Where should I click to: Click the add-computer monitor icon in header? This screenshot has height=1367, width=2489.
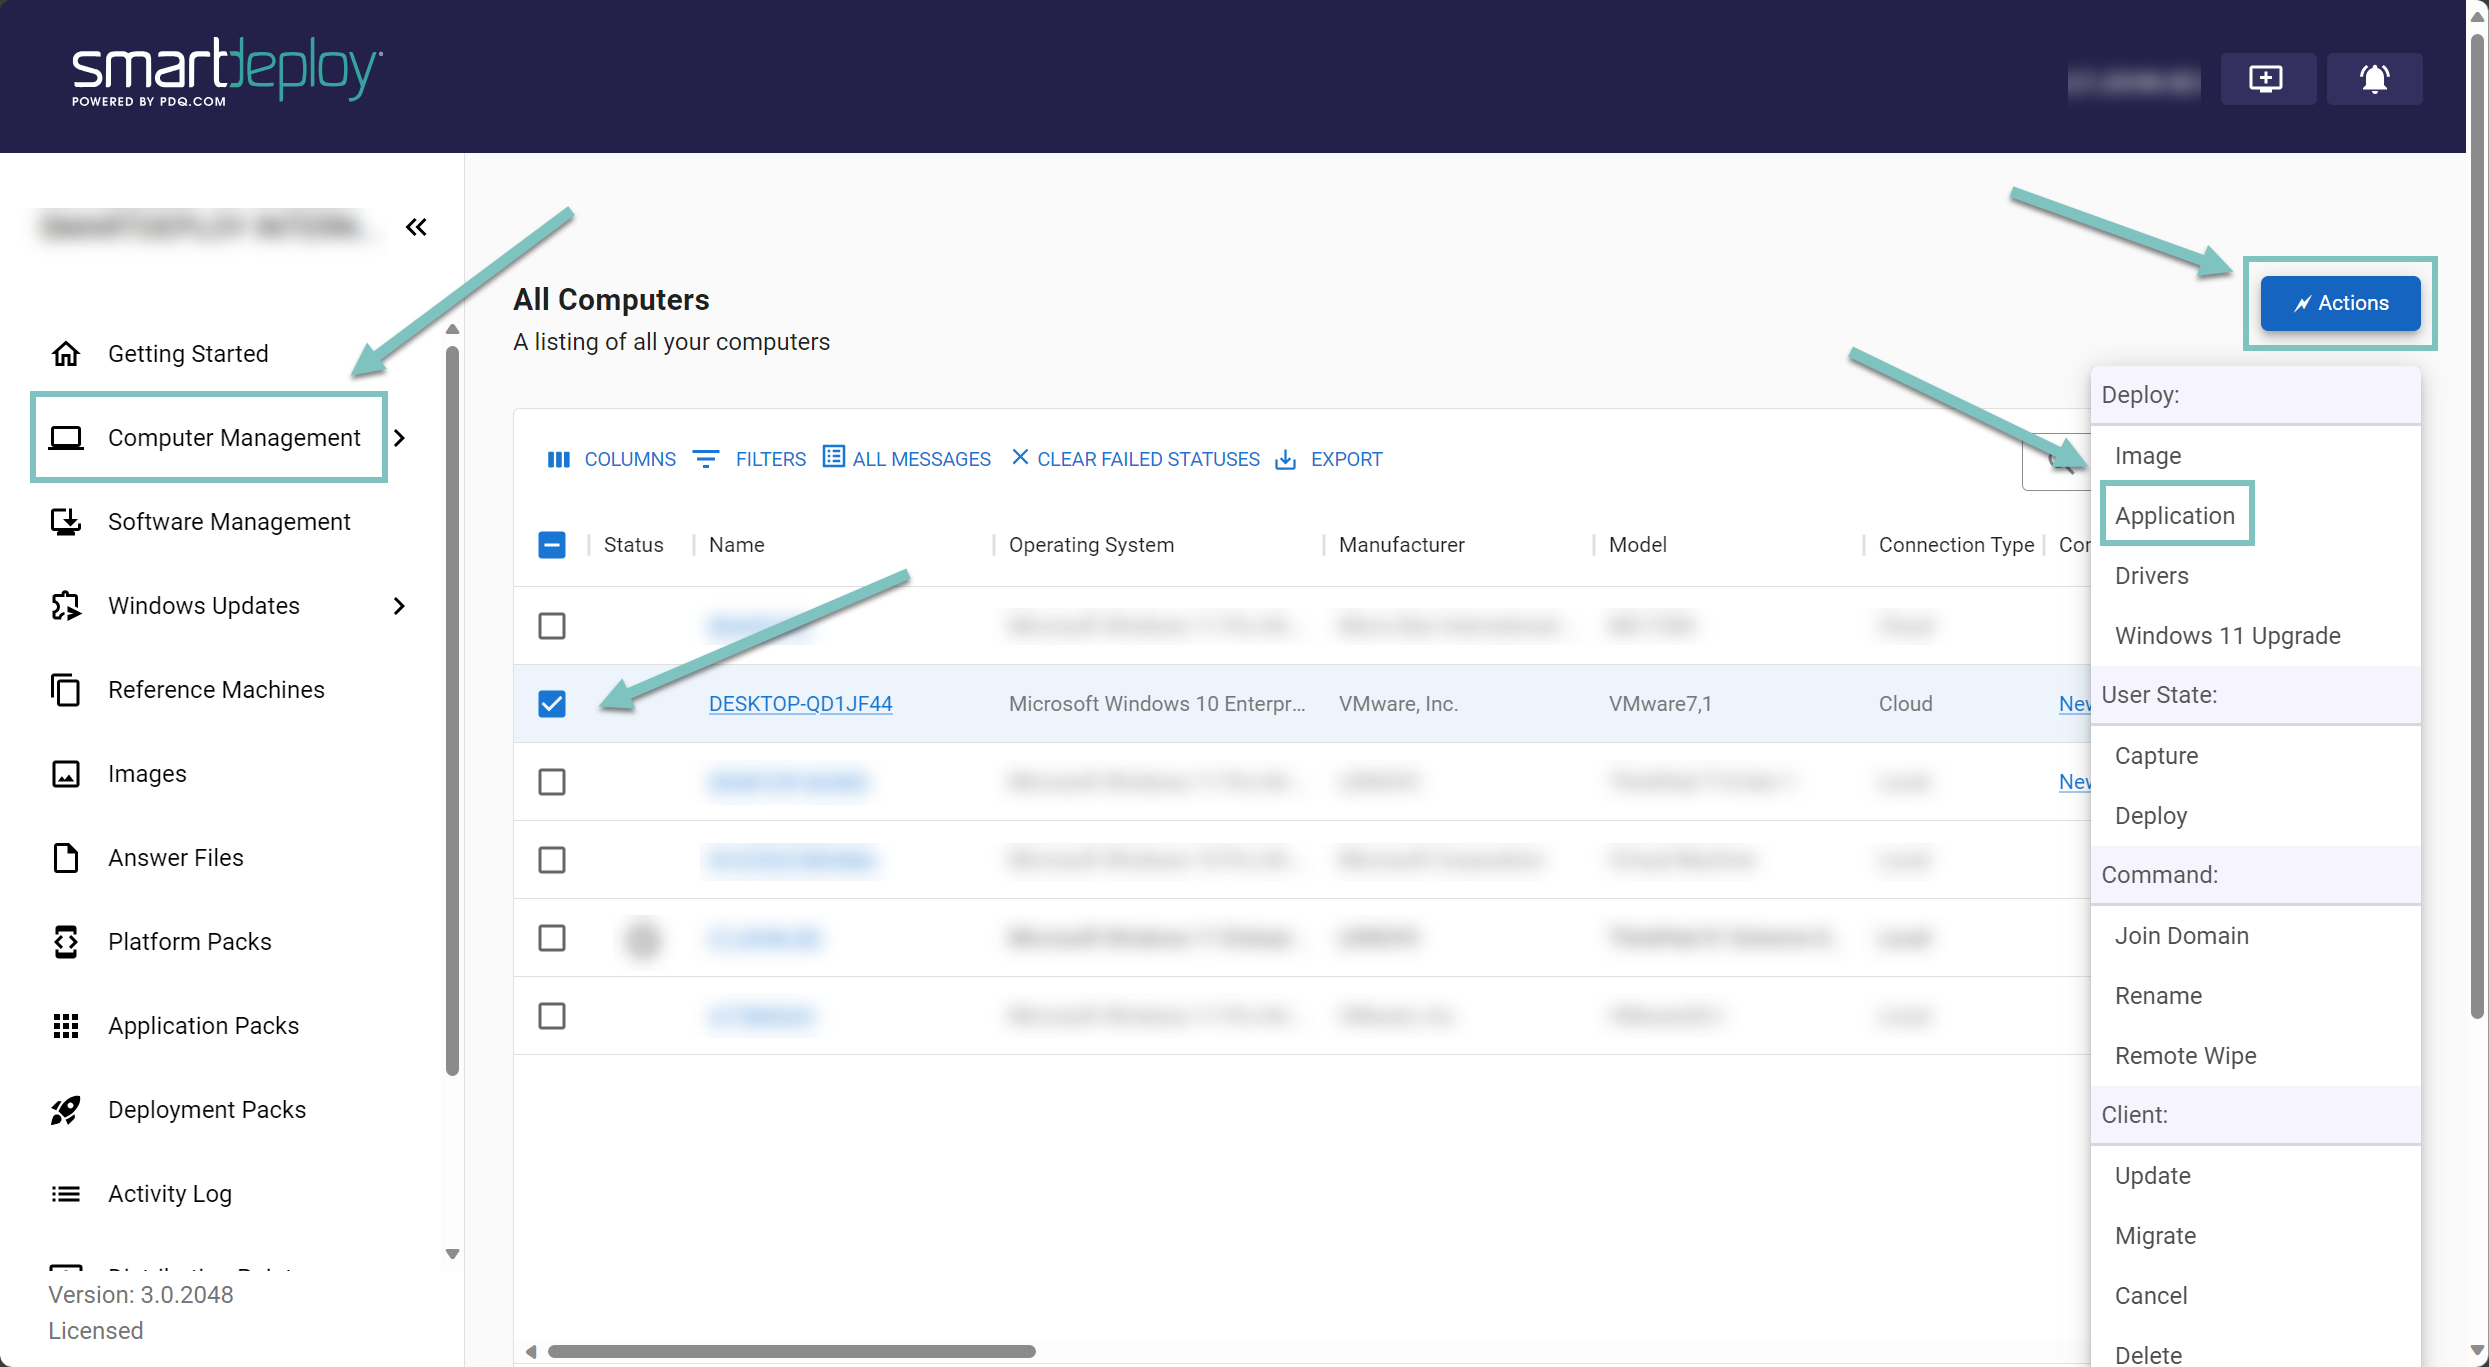point(2266,78)
